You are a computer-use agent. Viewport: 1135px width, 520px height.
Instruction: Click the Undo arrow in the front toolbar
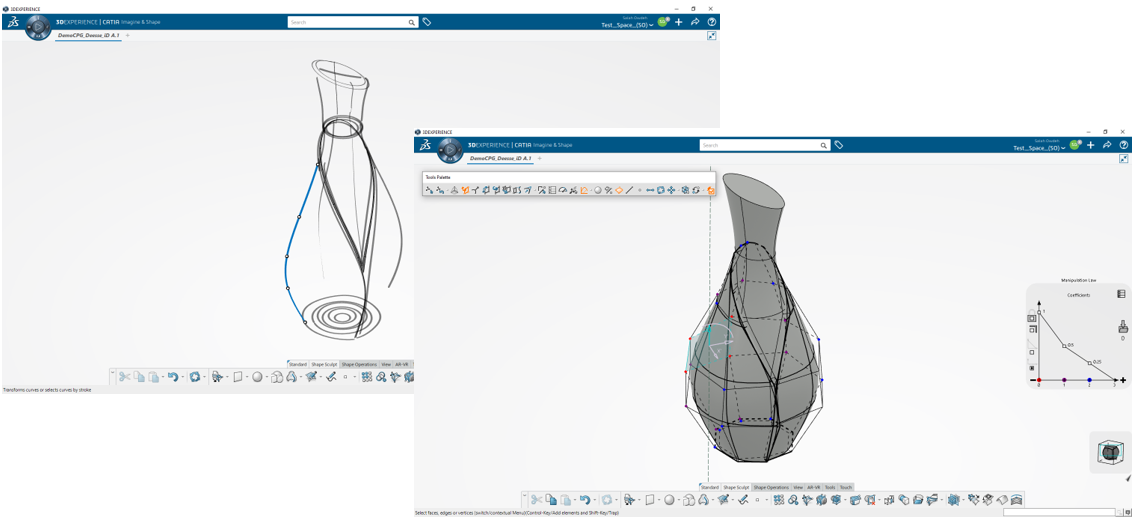click(x=585, y=500)
